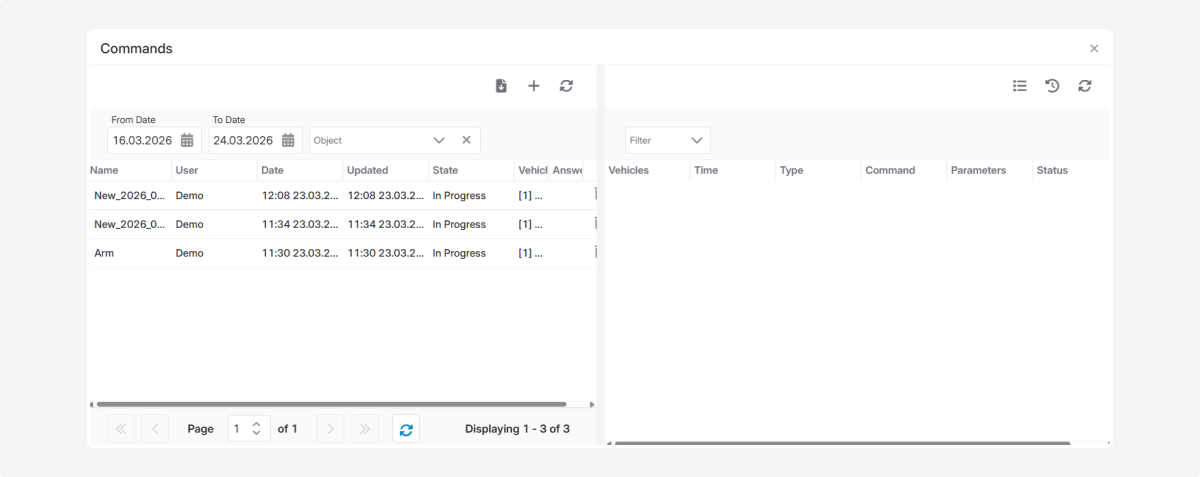This screenshot has width=1200, height=477.
Task: Select the Arm command row
Action: (104, 254)
